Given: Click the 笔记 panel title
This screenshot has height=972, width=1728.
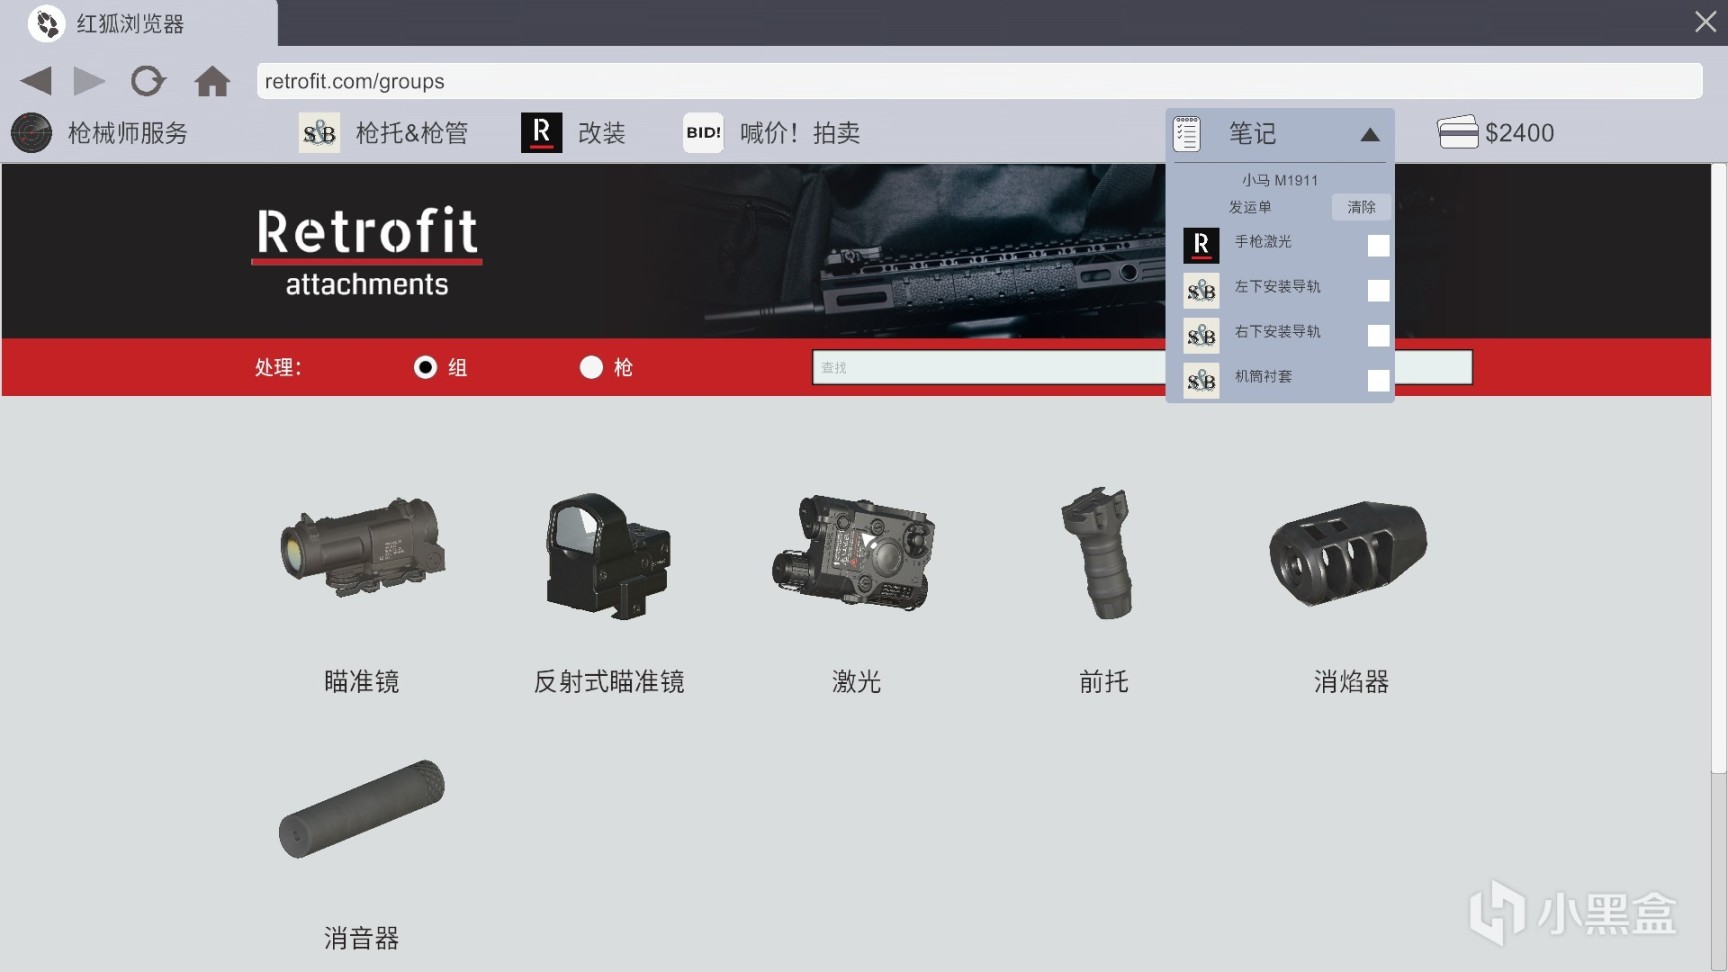Looking at the screenshot, I should pyautogui.click(x=1252, y=133).
